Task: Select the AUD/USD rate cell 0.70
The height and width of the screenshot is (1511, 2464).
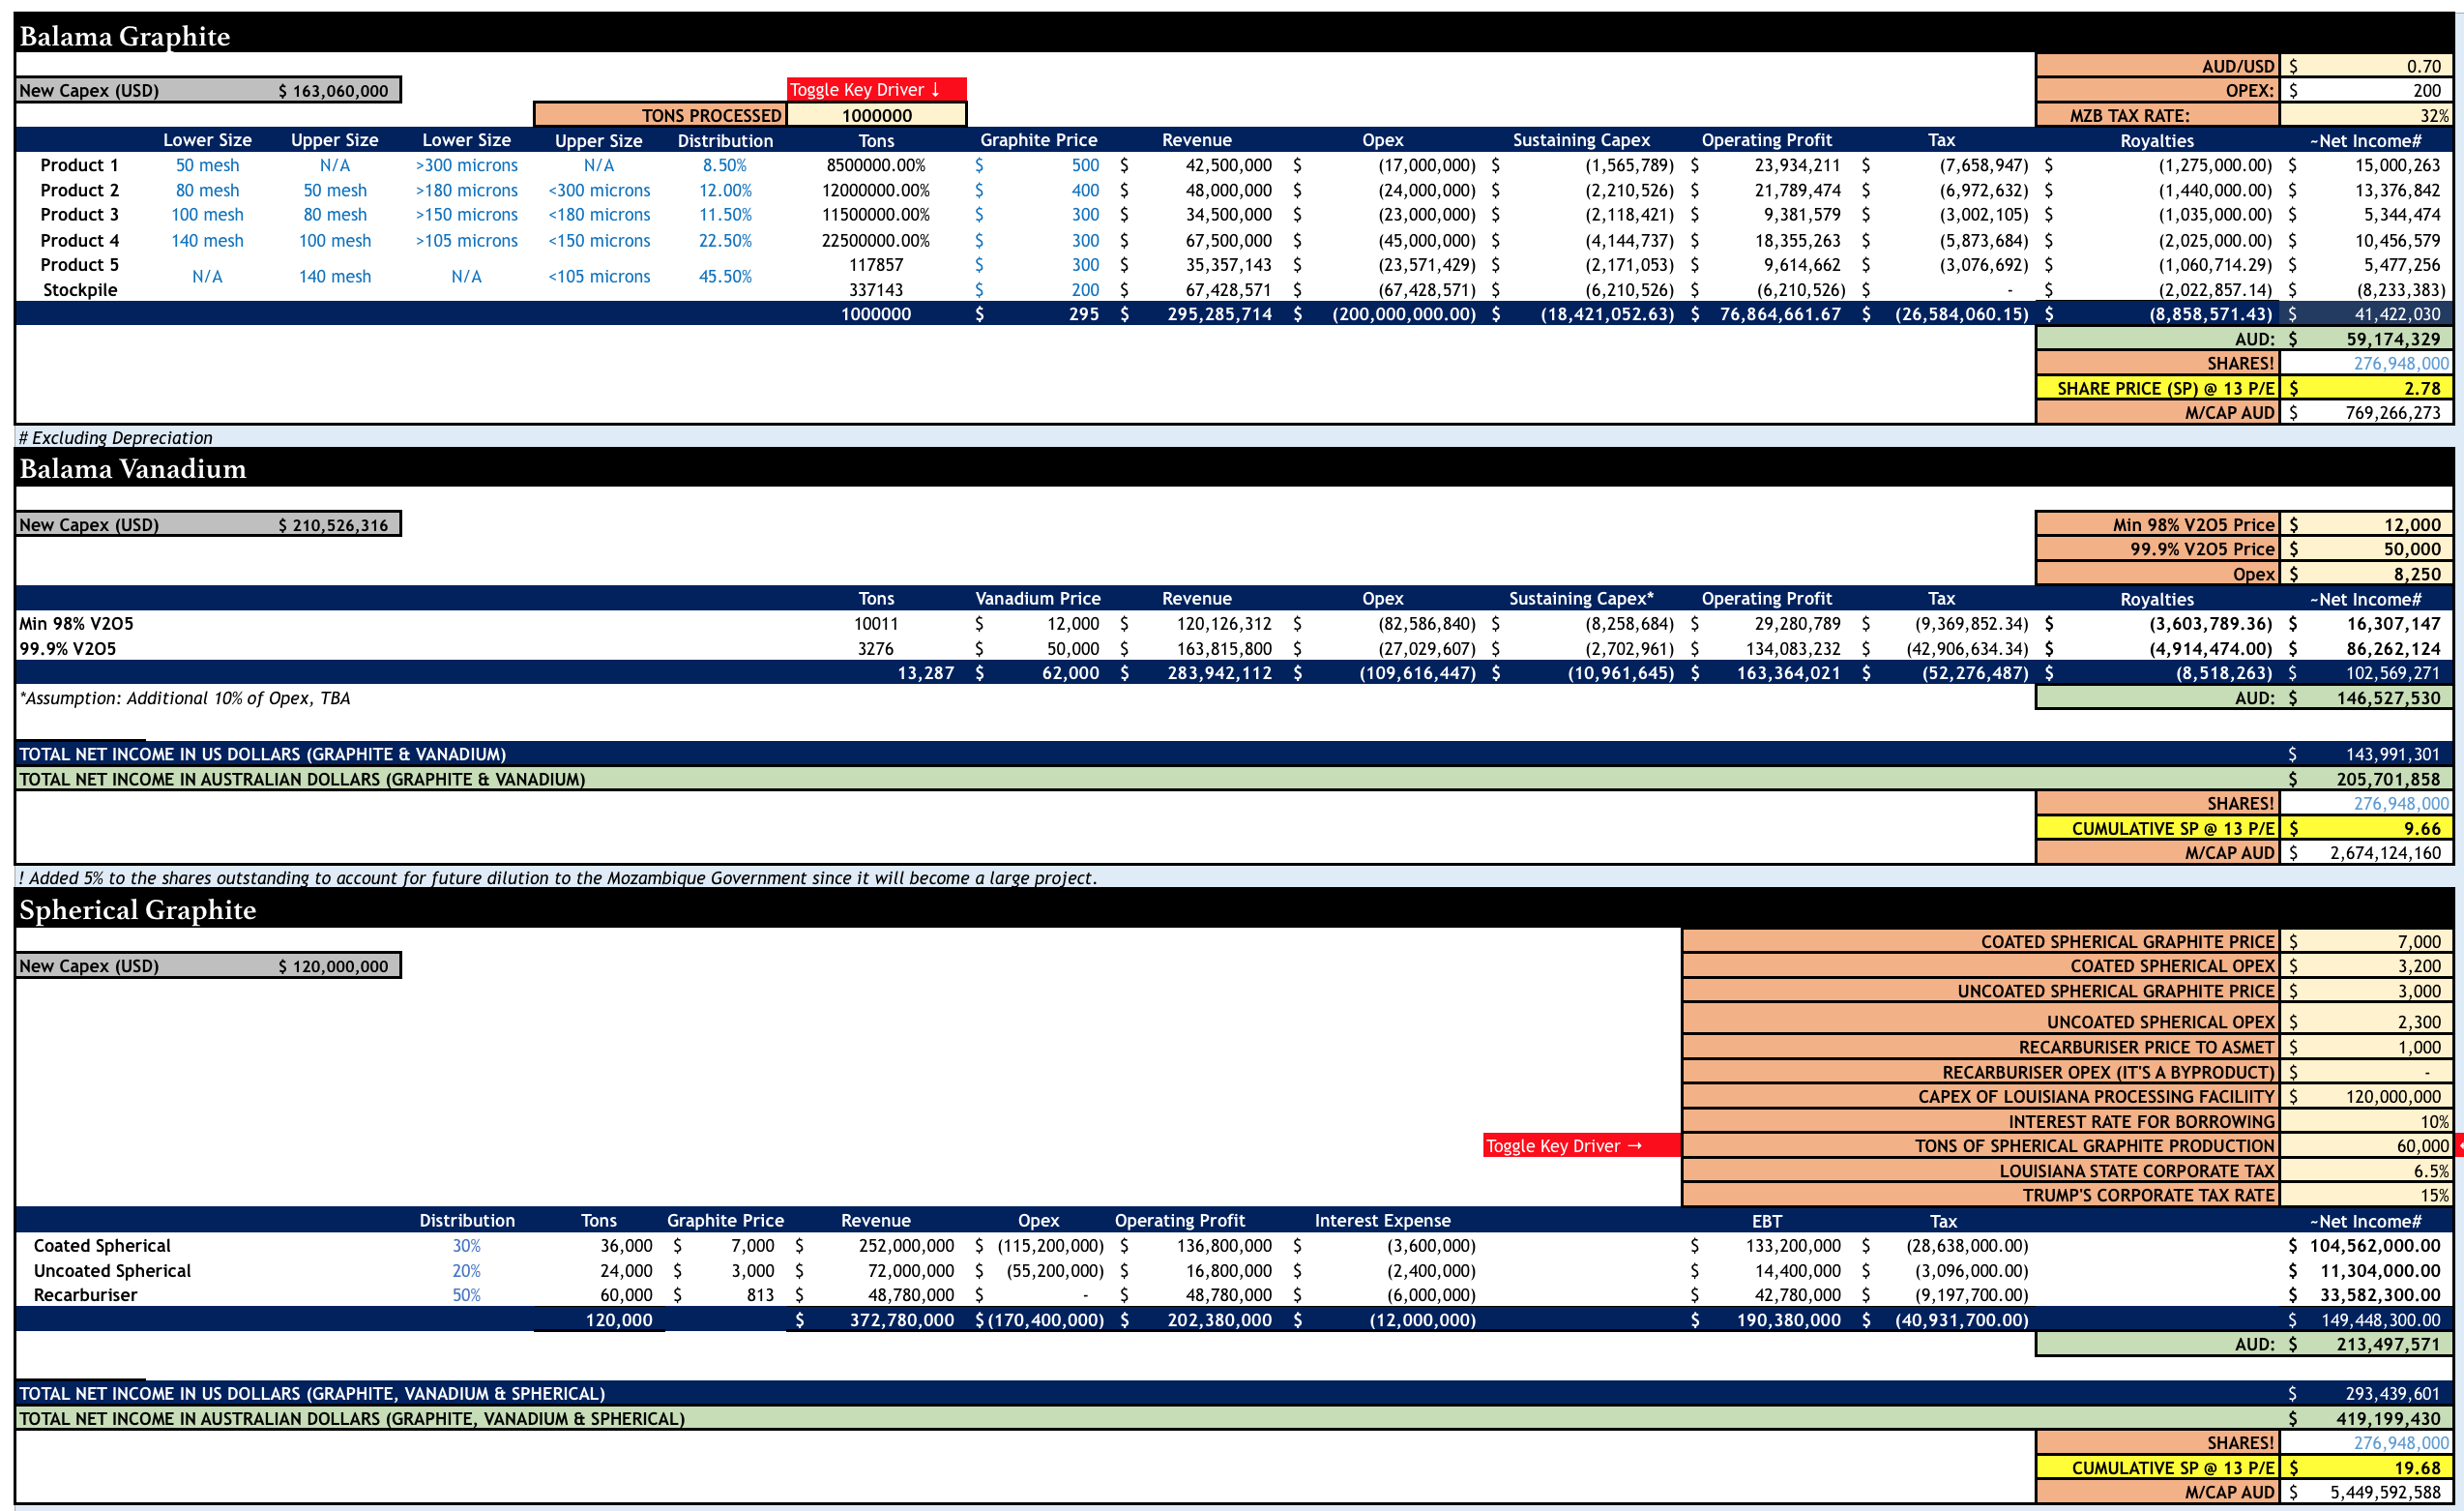Action: (2366, 66)
